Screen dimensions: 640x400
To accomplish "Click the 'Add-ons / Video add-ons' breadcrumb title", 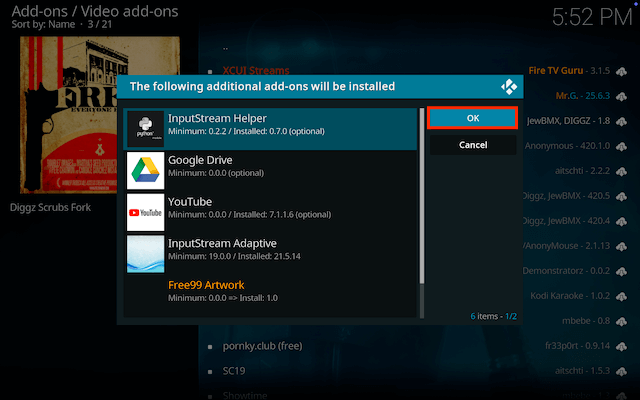I will click(95, 11).
